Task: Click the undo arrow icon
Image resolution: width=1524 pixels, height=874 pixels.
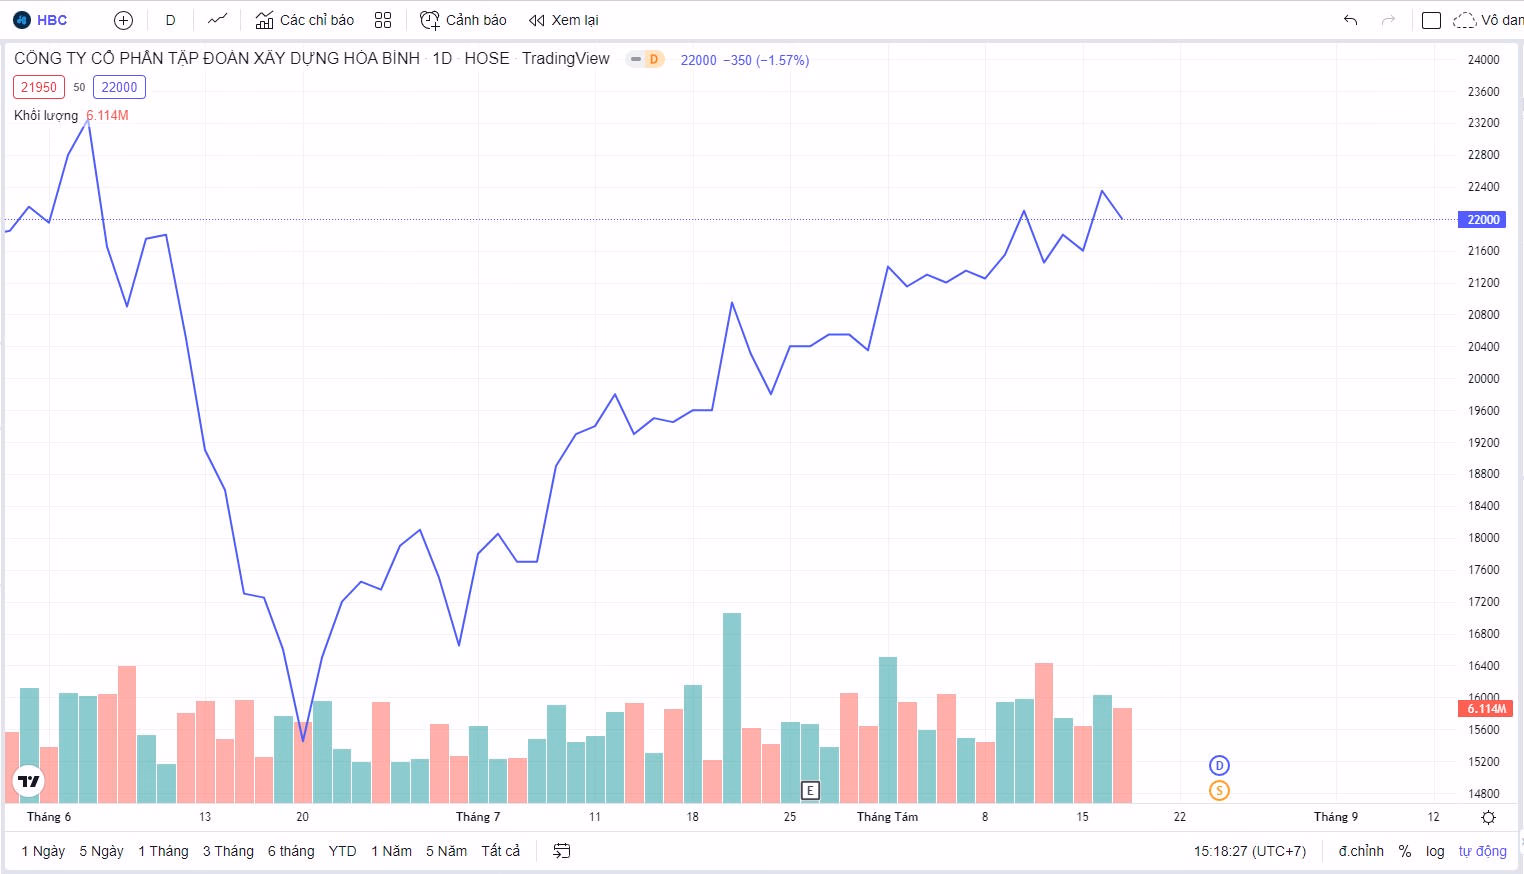Action: pos(1350,20)
